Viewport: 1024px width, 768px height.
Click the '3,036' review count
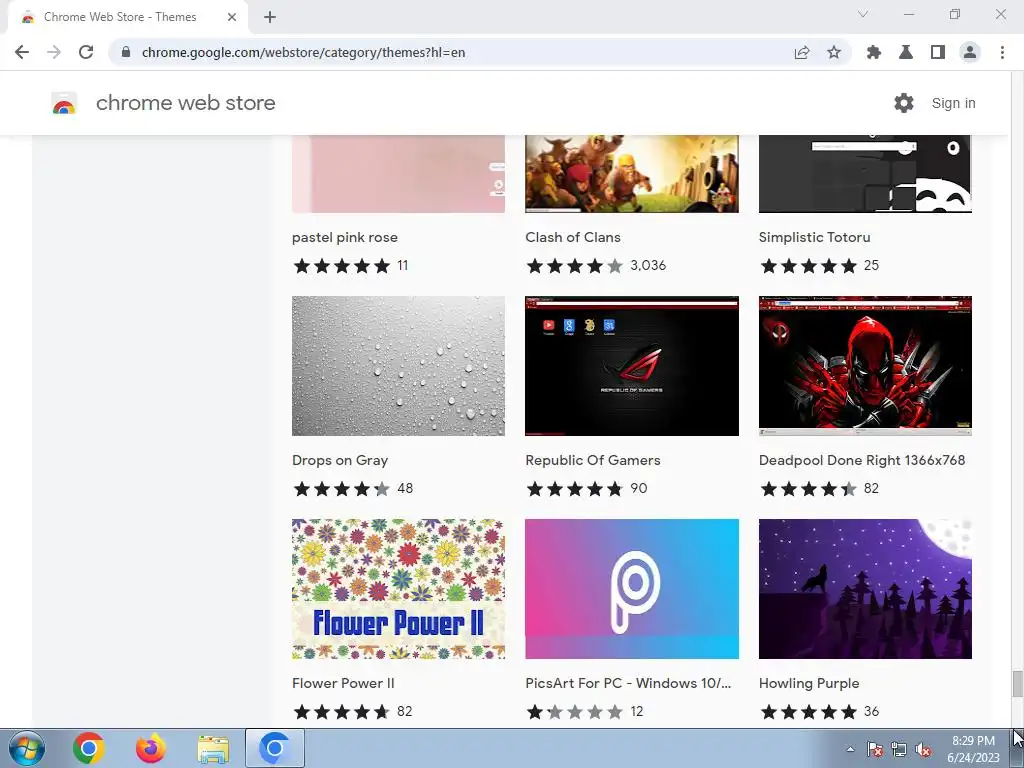[648, 266]
